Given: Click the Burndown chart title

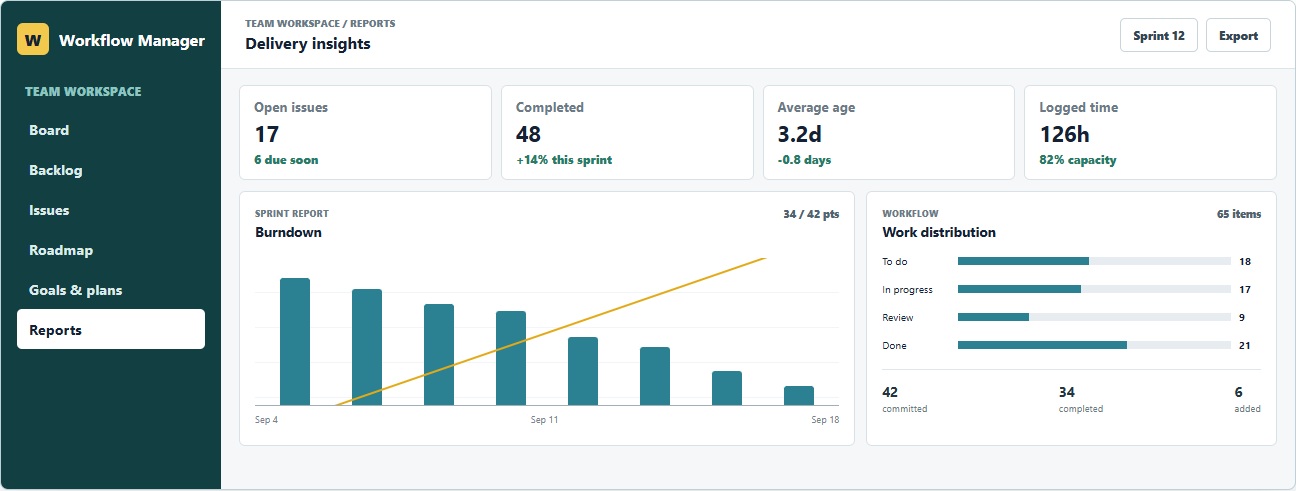Looking at the screenshot, I should click(288, 232).
